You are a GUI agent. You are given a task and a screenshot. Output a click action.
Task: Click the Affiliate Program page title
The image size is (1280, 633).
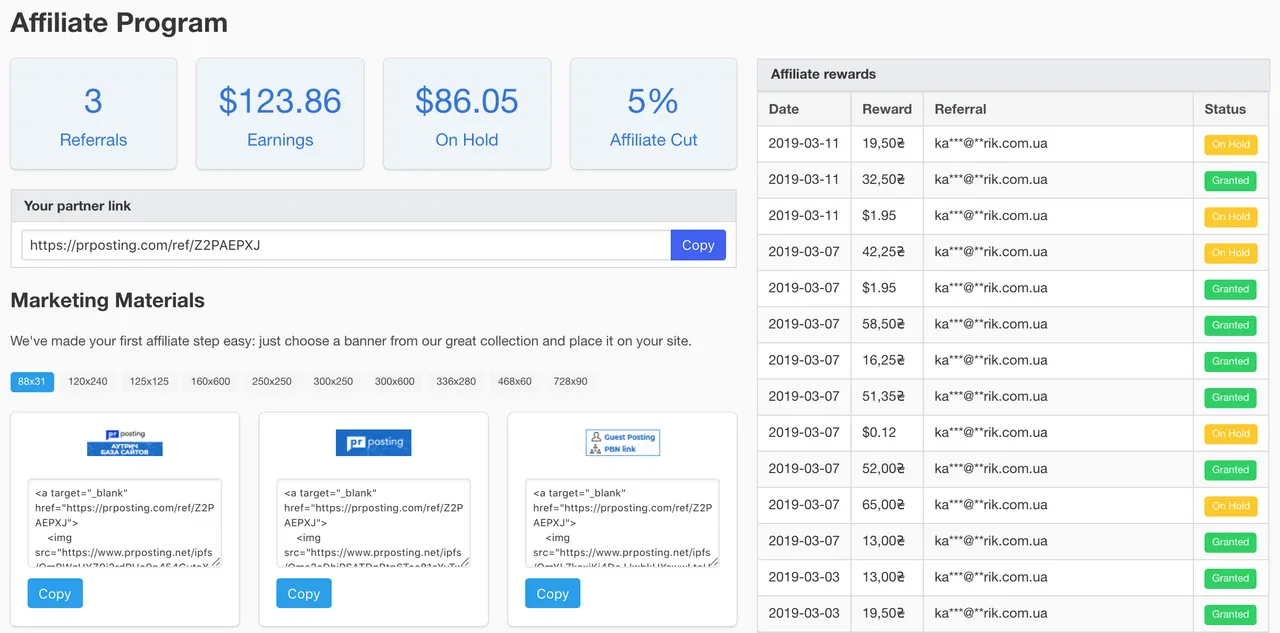point(119,22)
